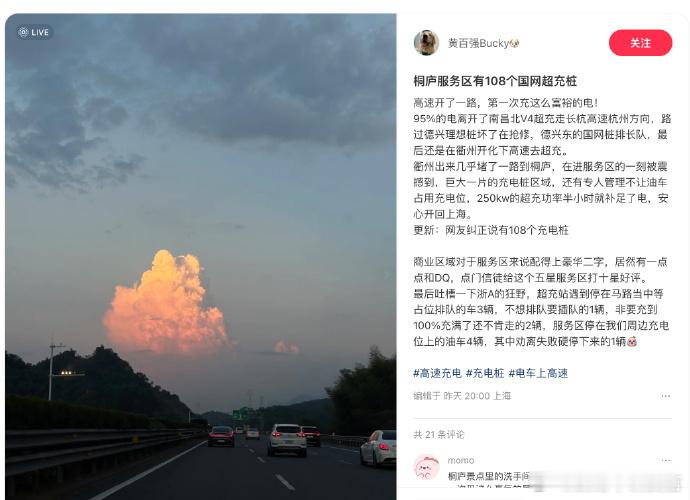Click momo's comment text about 桐庐
Image resolution: width=690 pixels, height=500 pixels.
click(489, 476)
